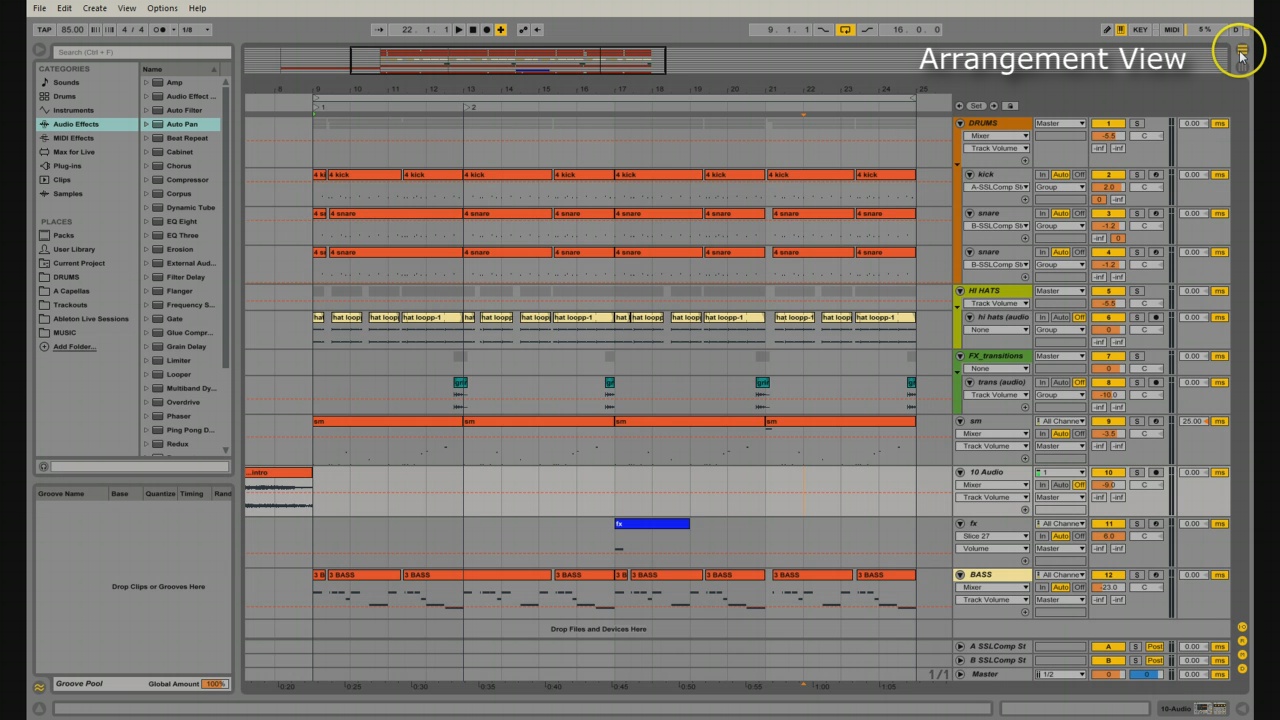Open the Options menu
Screen dimensions: 1280x720
(x=162, y=8)
